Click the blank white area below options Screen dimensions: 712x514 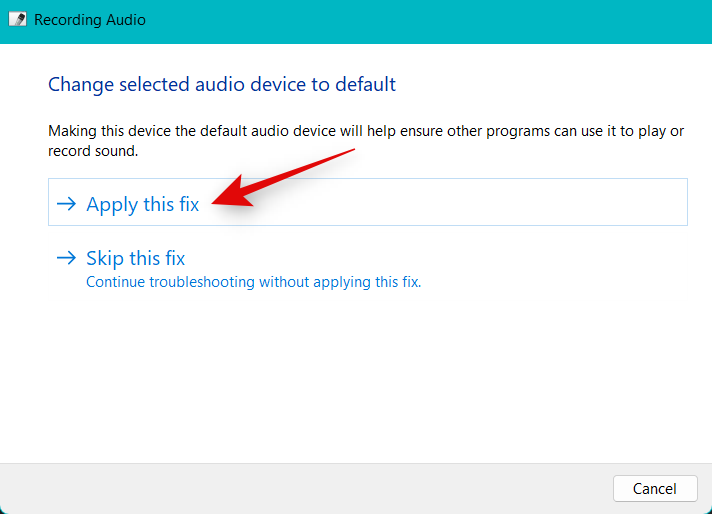point(356,380)
